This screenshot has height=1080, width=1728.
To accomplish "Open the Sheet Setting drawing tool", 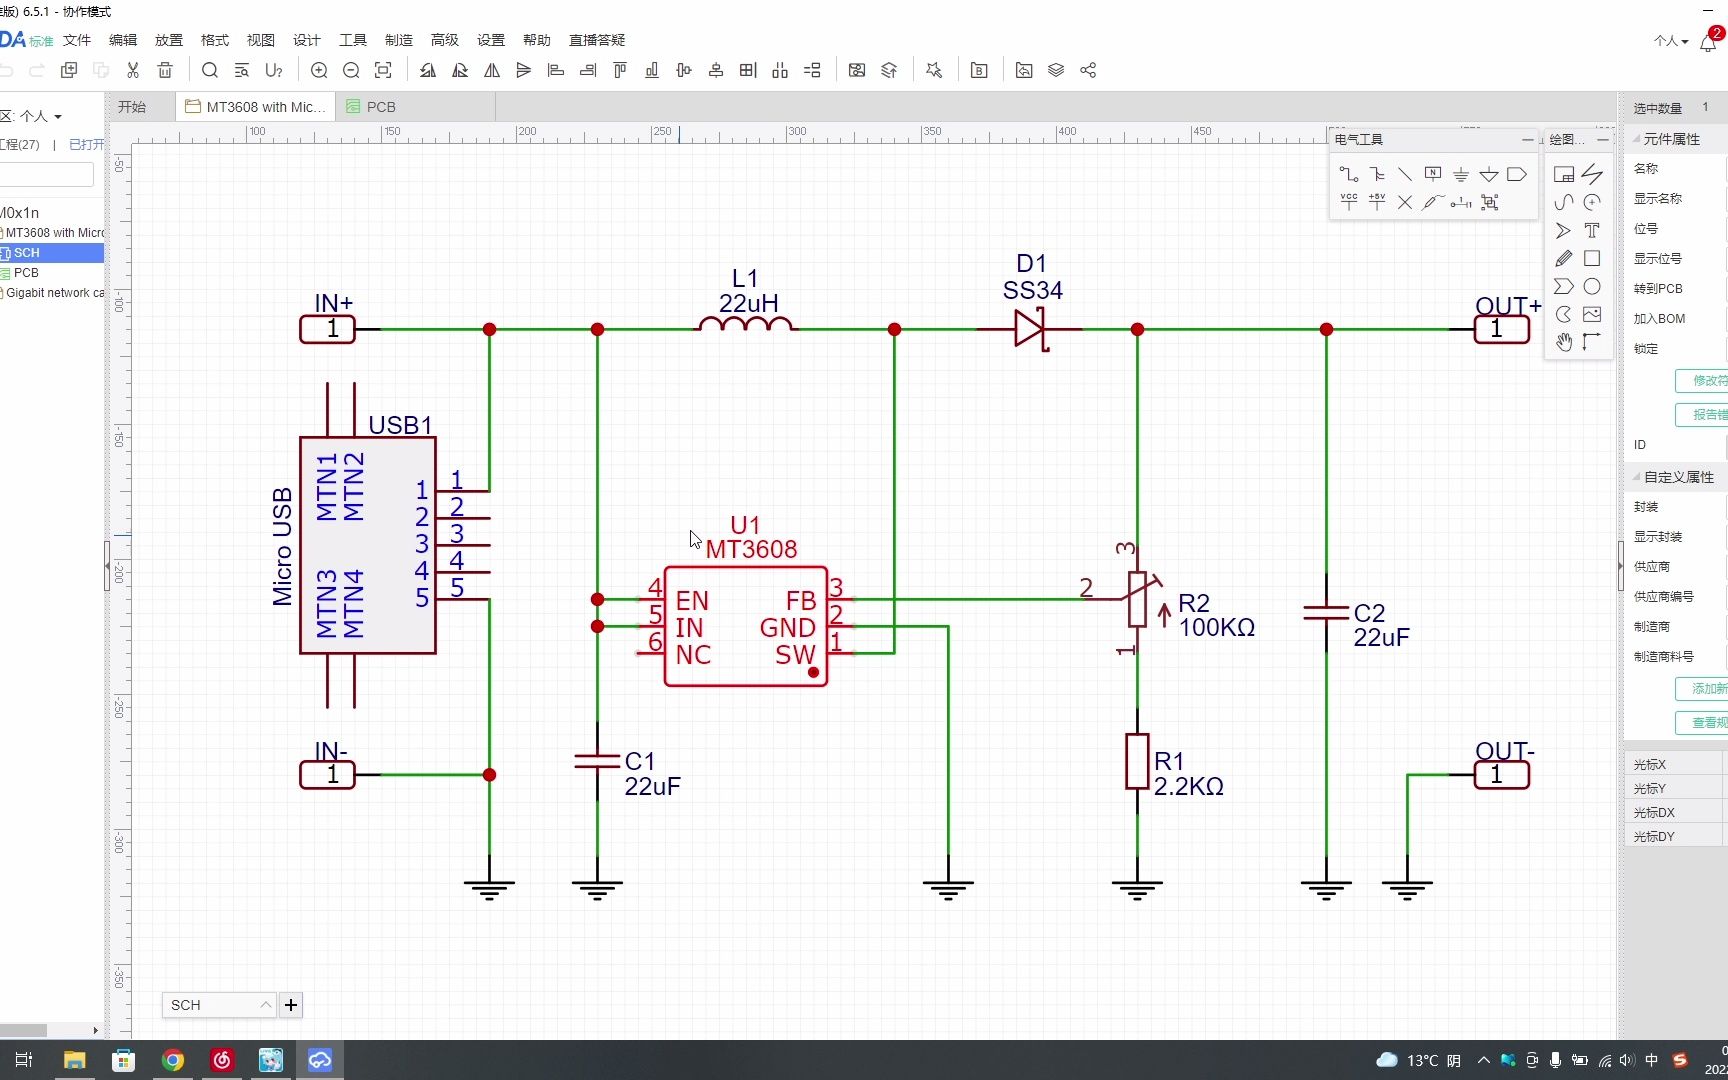I will tap(1564, 174).
